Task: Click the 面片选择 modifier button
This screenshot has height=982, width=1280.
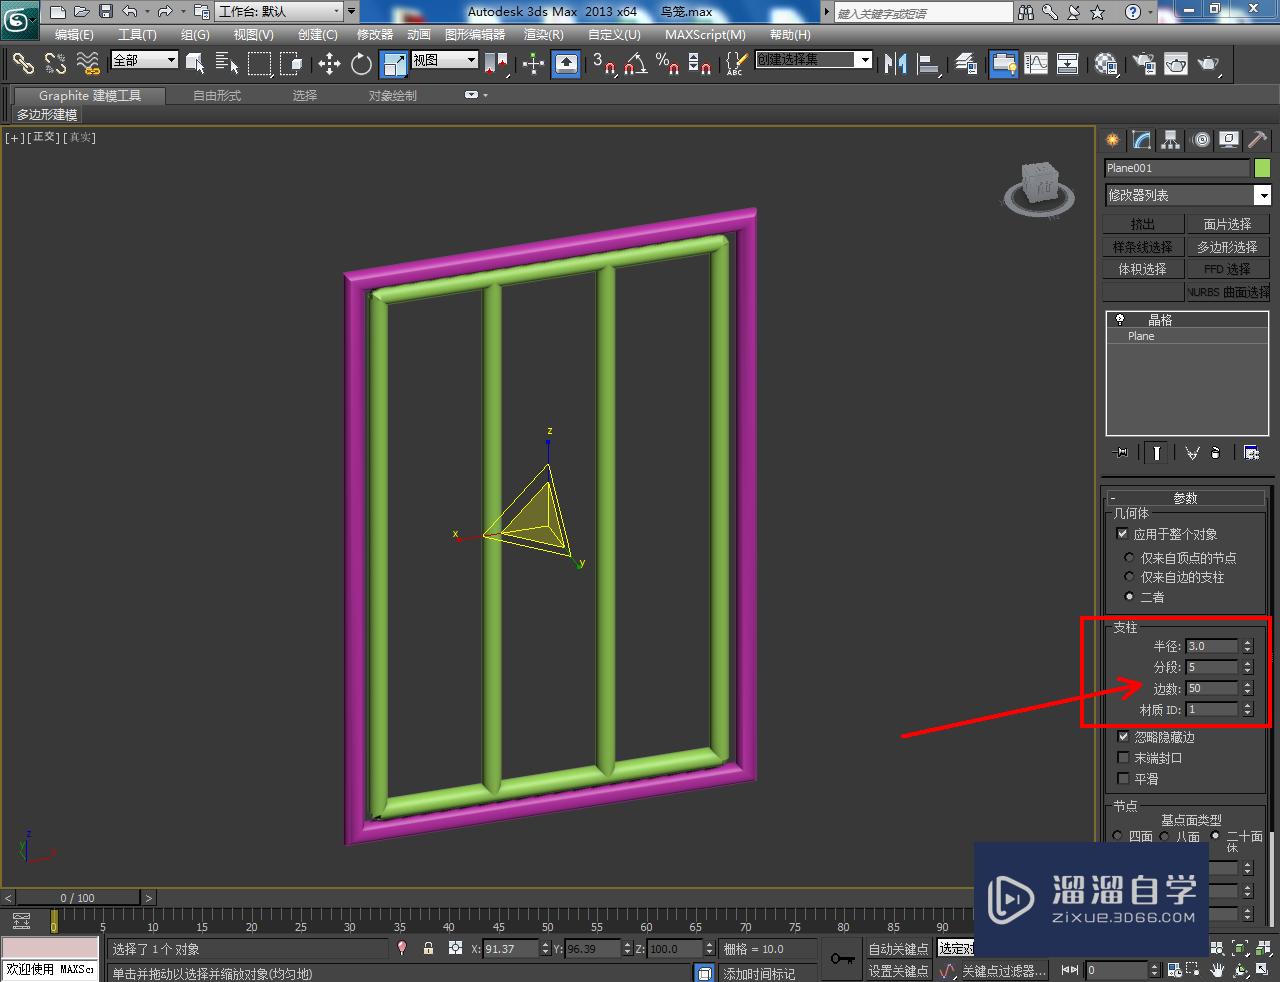Action: click(x=1227, y=224)
